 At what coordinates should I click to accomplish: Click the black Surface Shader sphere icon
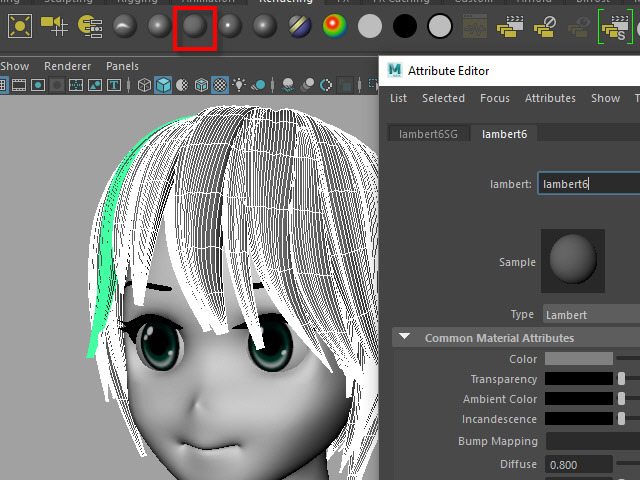pos(405,26)
